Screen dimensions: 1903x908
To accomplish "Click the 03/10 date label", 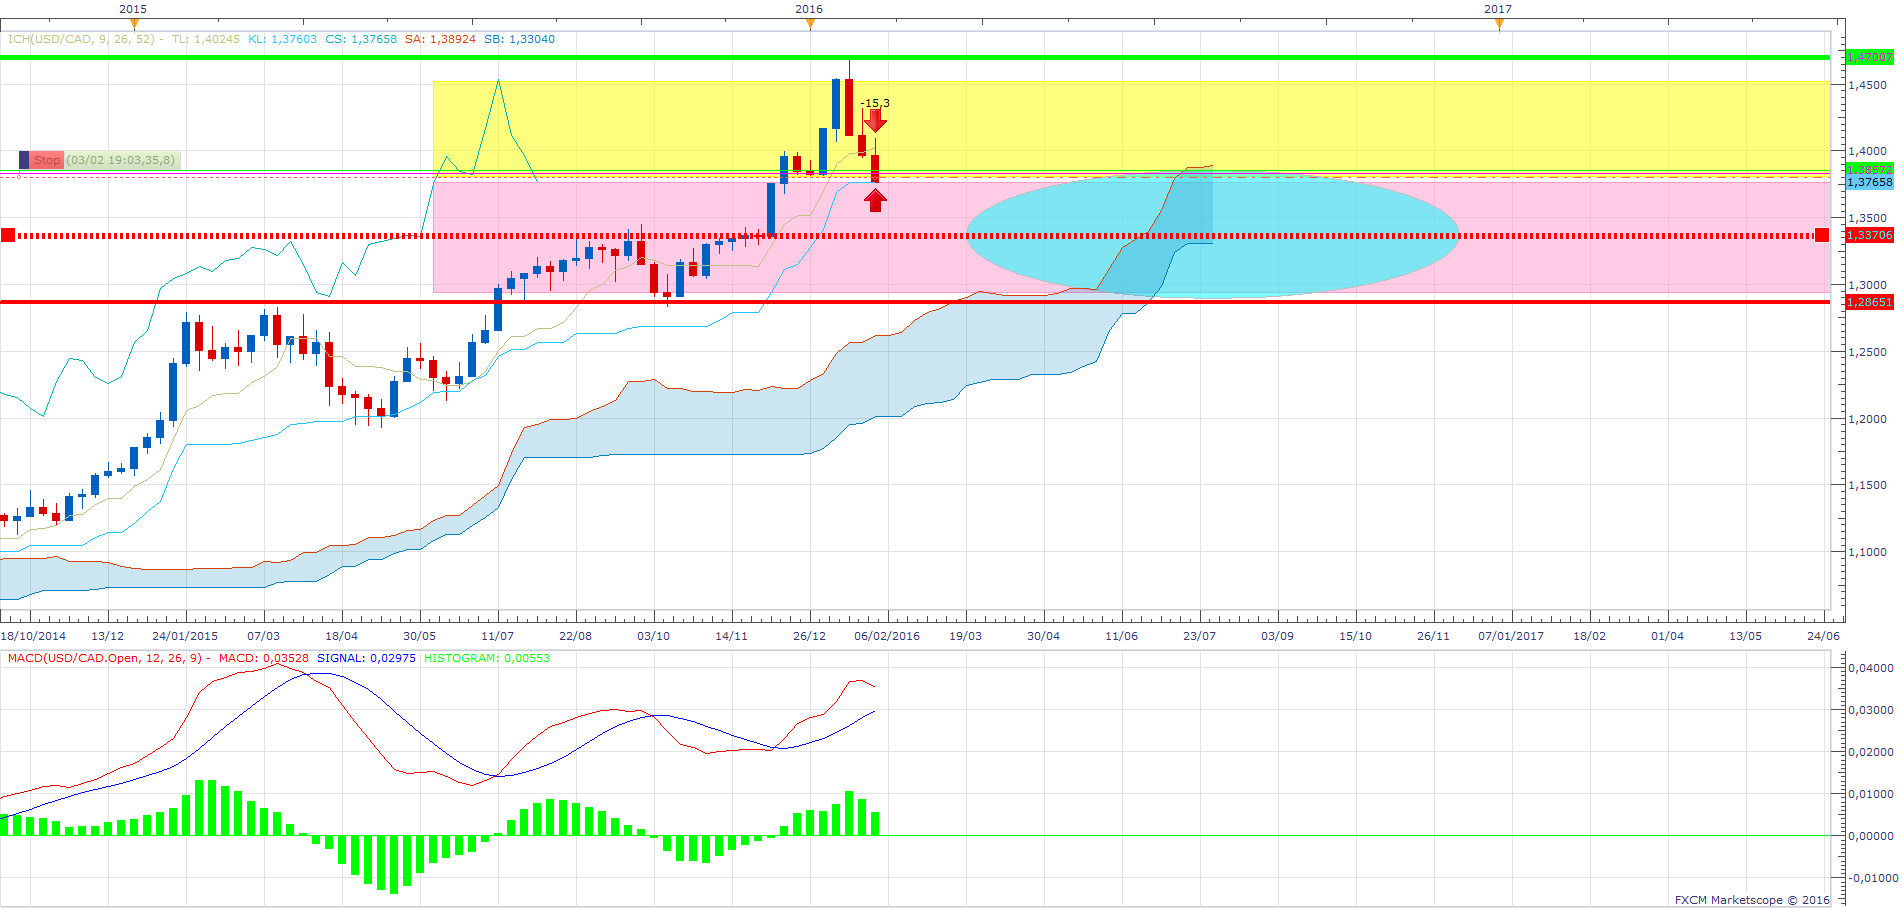I will point(653,636).
